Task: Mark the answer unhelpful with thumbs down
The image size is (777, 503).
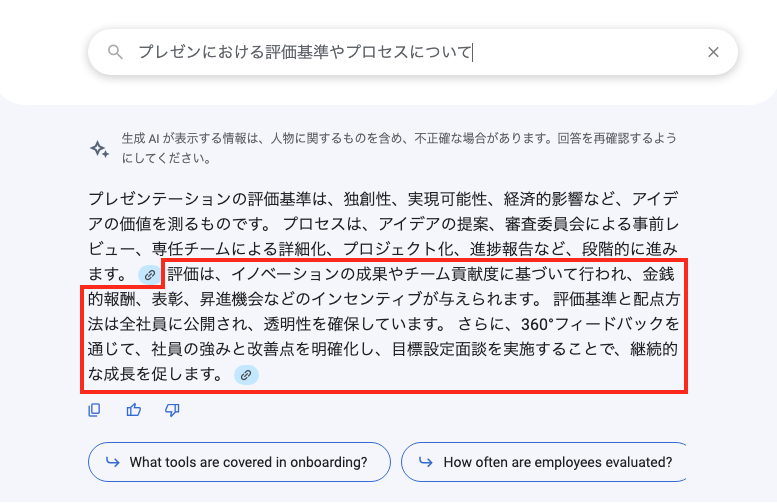Action: click(172, 410)
